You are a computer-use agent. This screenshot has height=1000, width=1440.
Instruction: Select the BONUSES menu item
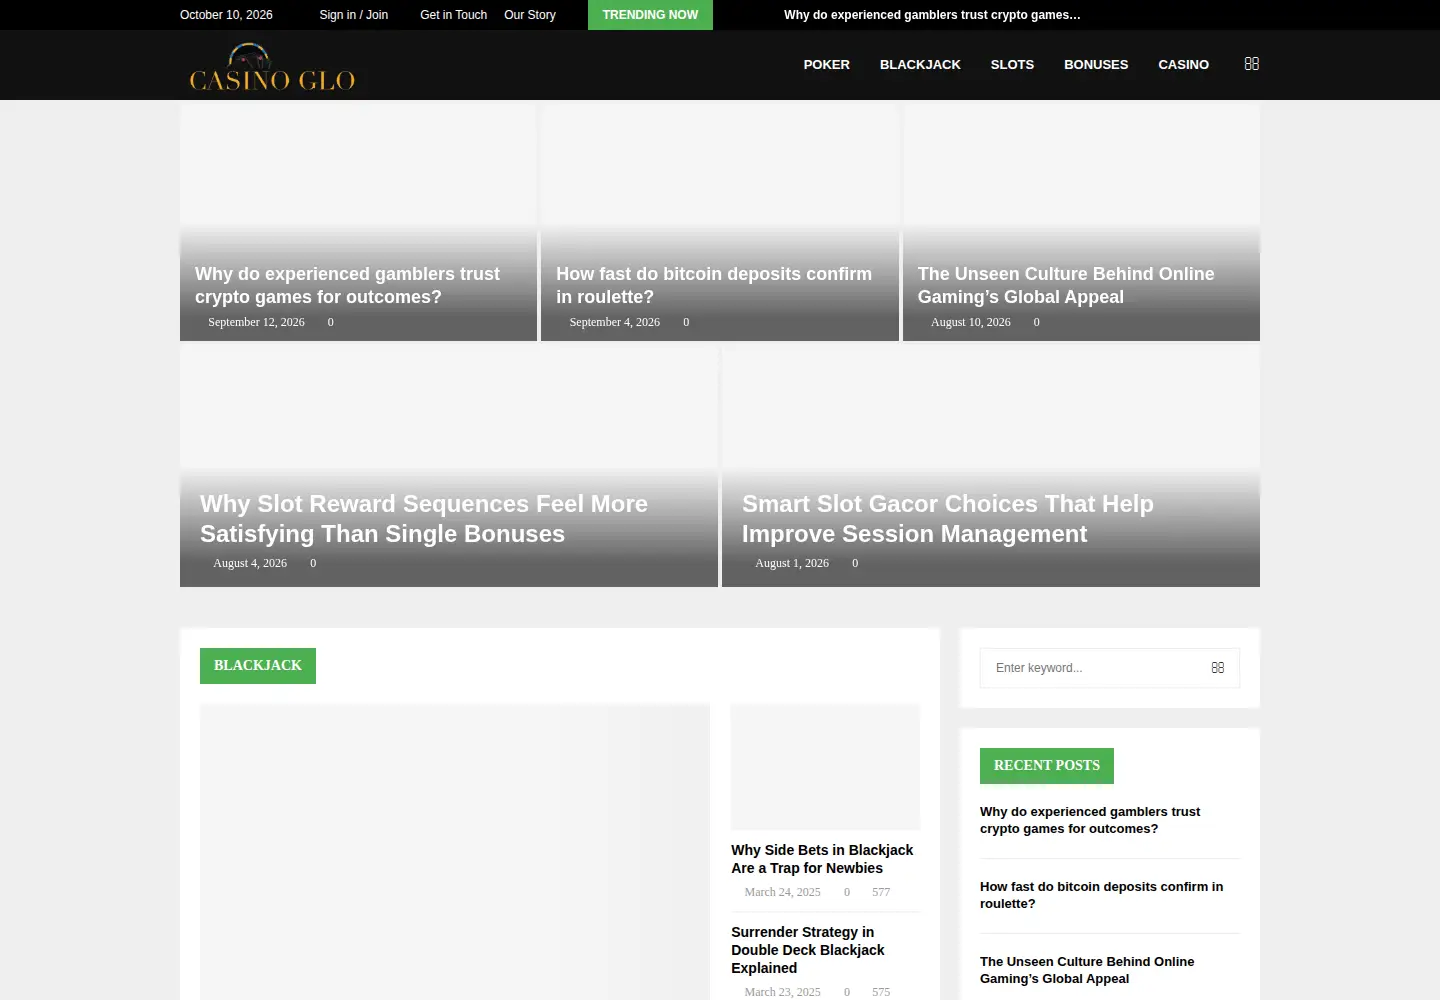coord(1096,65)
